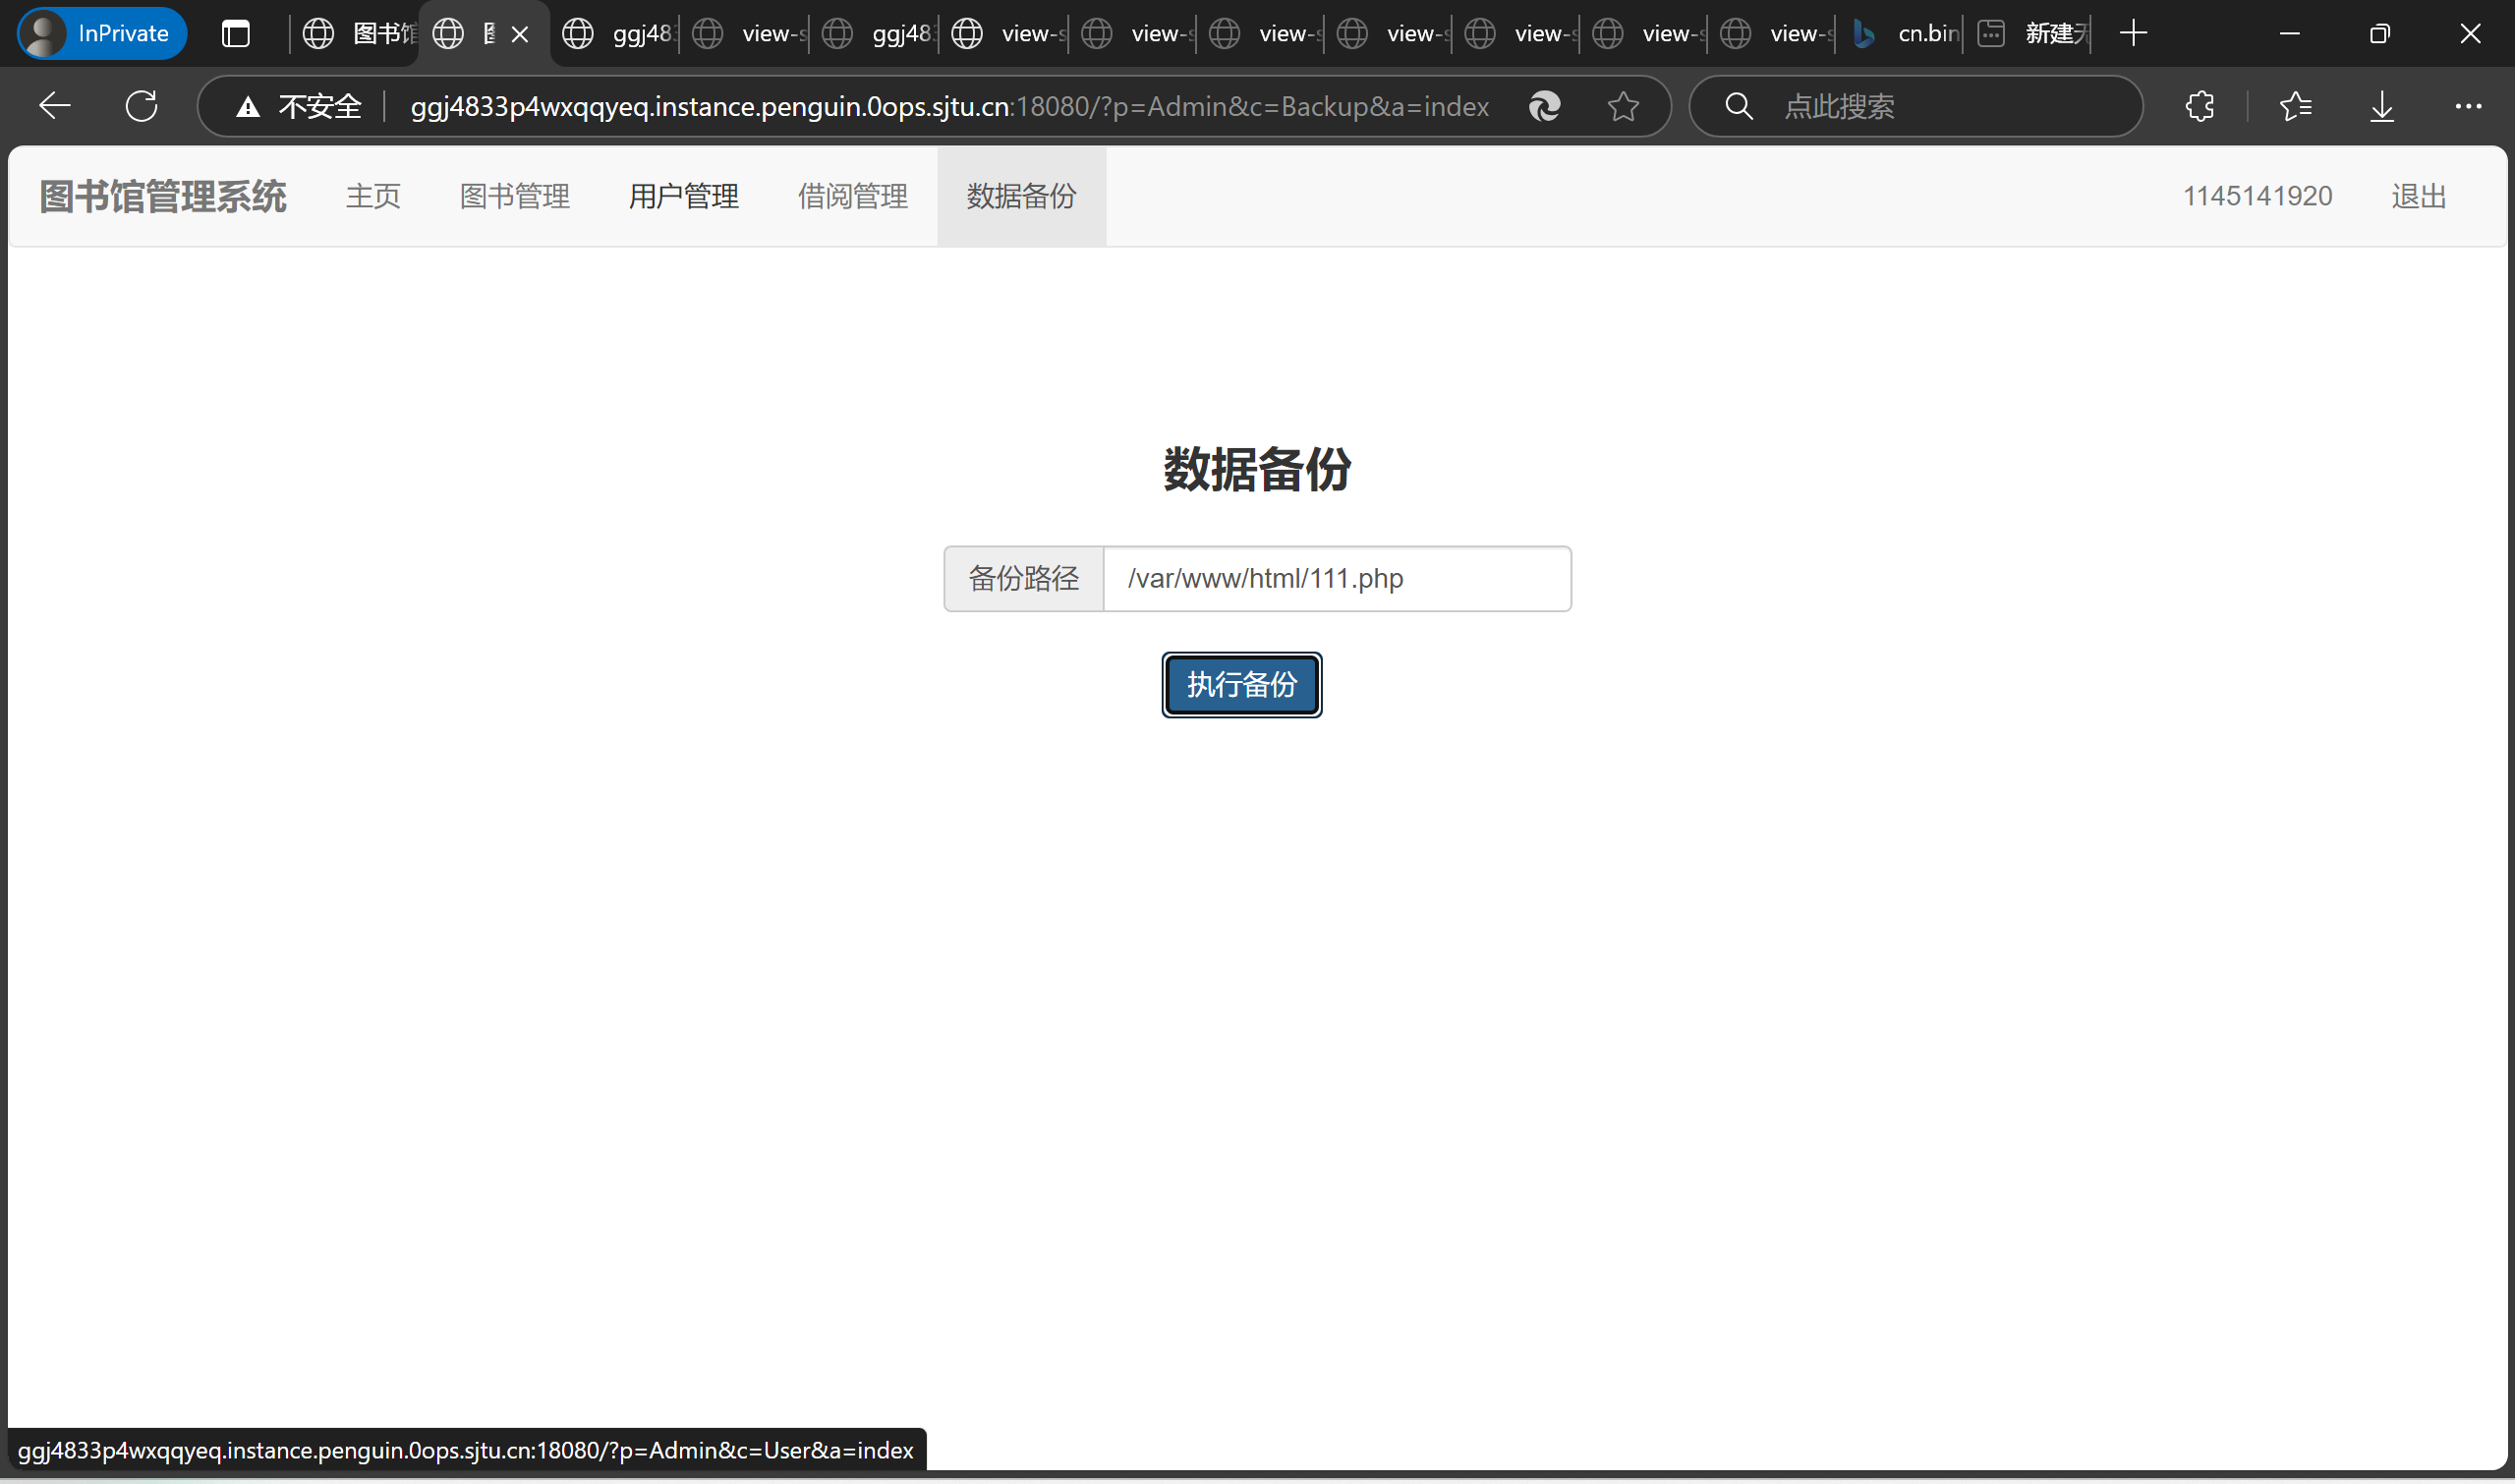Open 图书管理 navigation menu
Screen dimensions: 2515x1484
(514, 196)
